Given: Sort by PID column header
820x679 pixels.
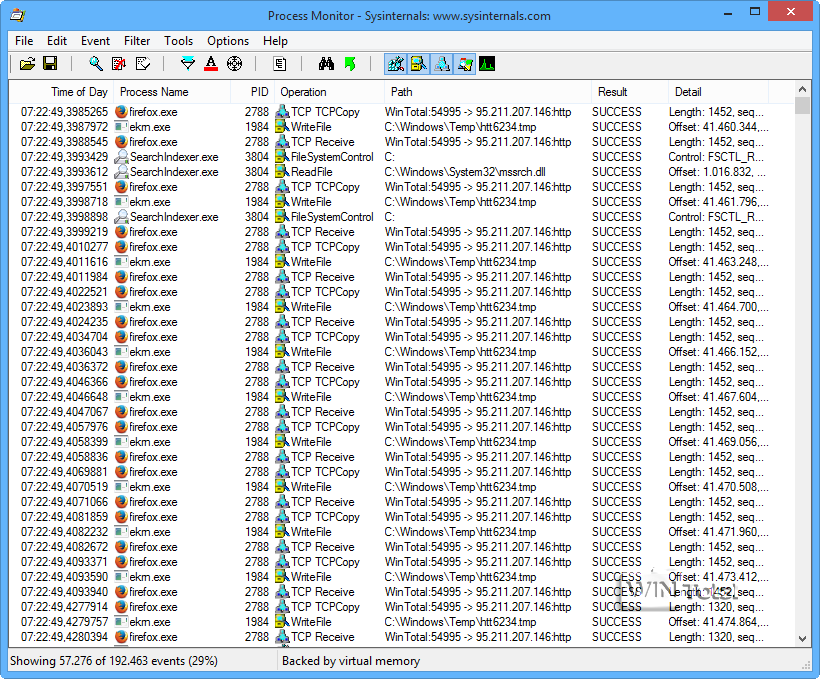Looking at the screenshot, I should coord(253,92).
